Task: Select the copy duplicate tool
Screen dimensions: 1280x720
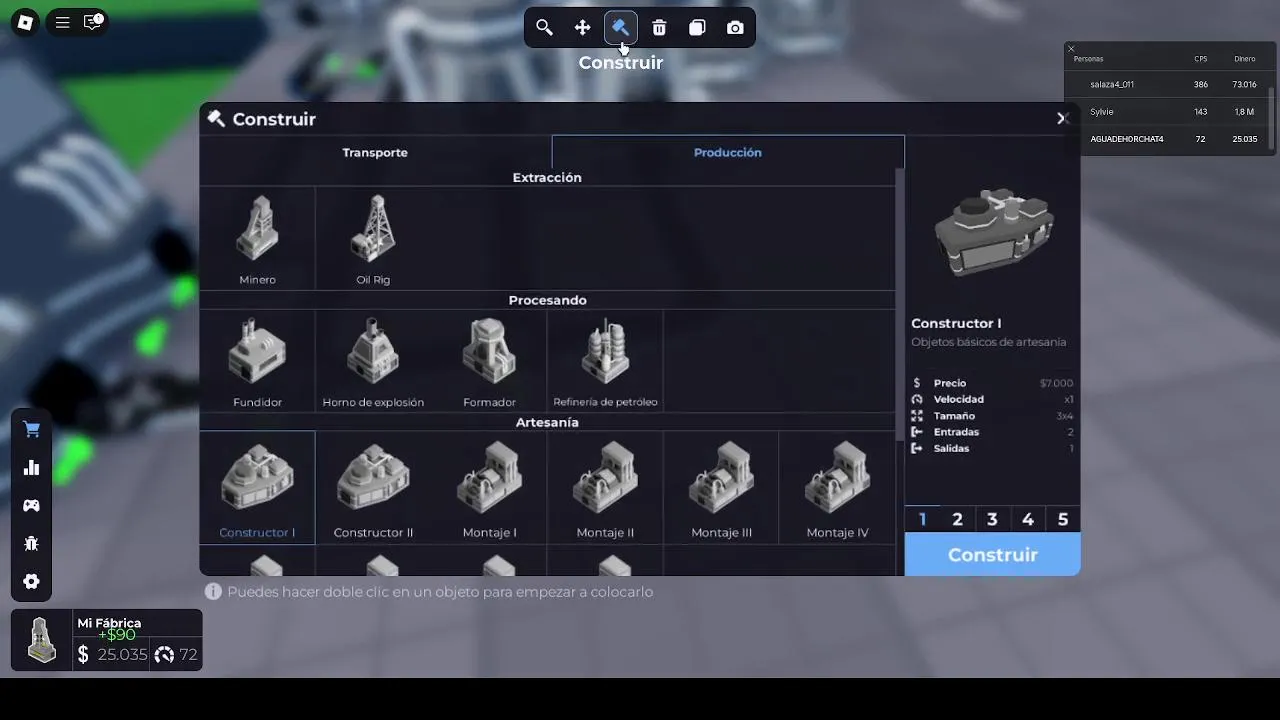Action: [x=697, y=28]
